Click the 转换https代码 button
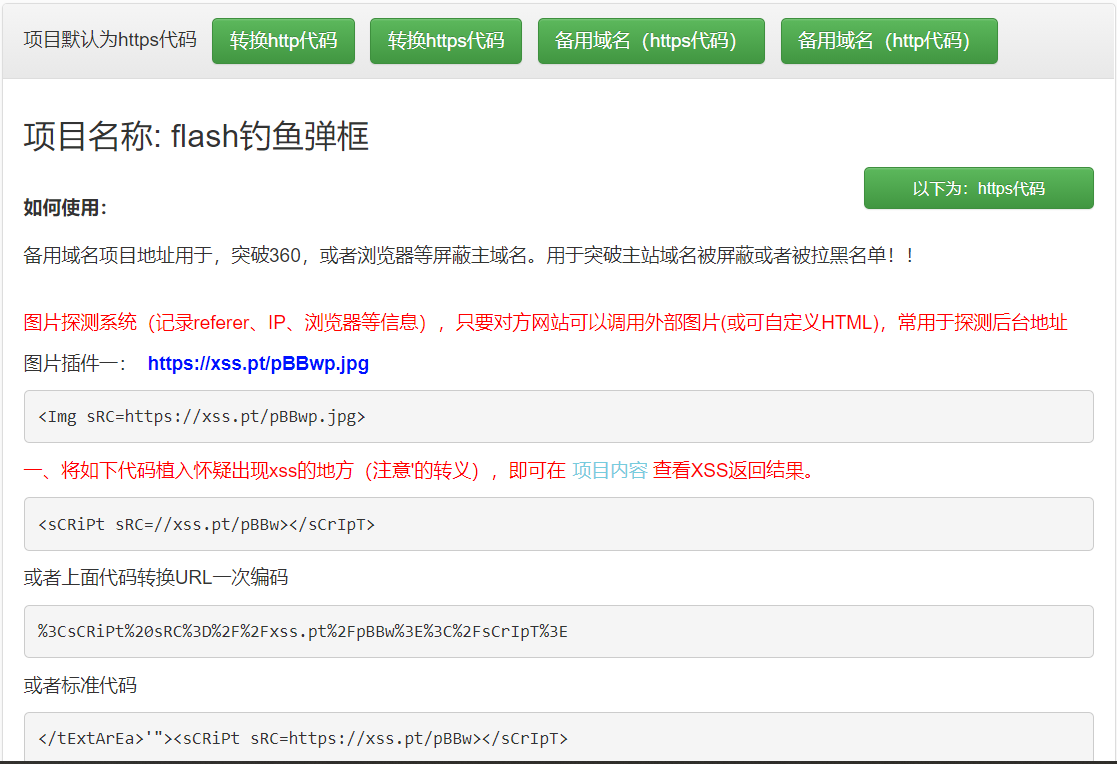This screenshot has width=1117, height=764. pyautogui.click(x=446, y=41)
